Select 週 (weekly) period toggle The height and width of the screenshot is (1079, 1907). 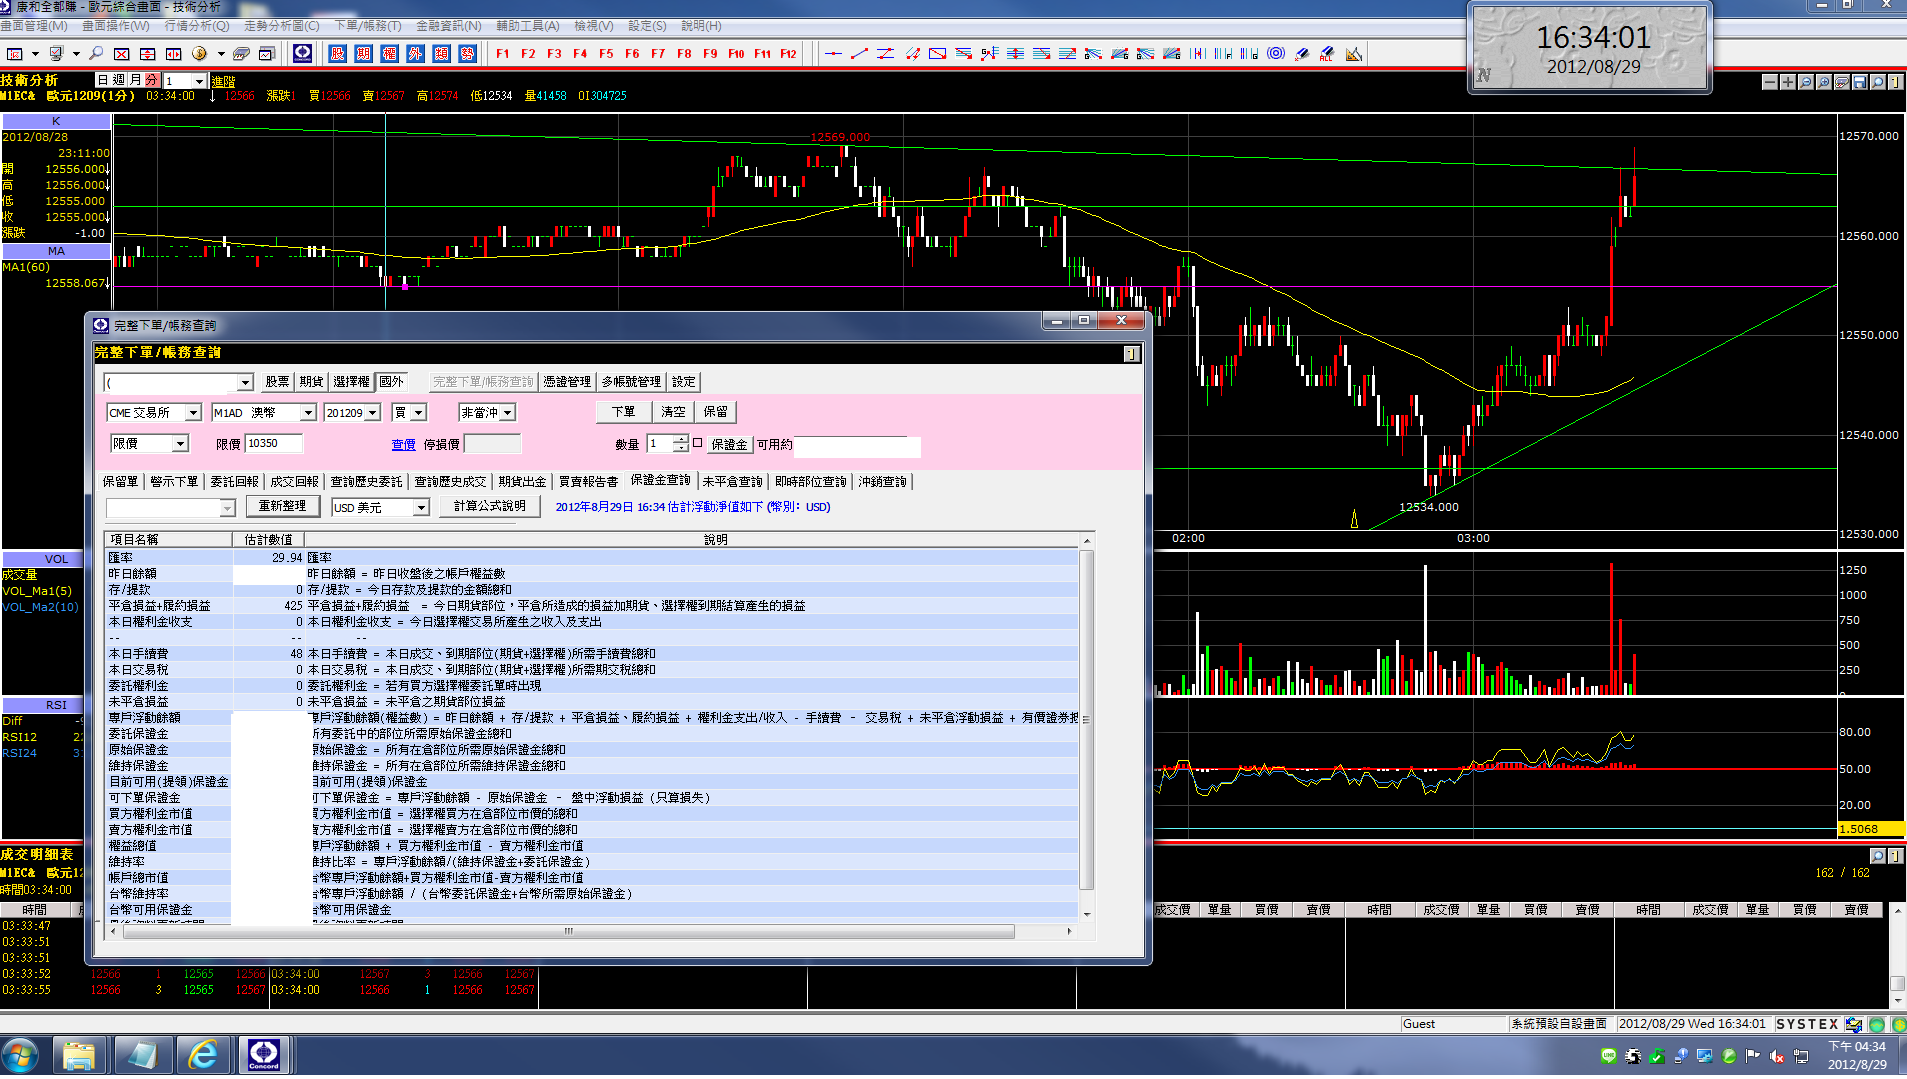pyautogui.click(x=119, y=80)
